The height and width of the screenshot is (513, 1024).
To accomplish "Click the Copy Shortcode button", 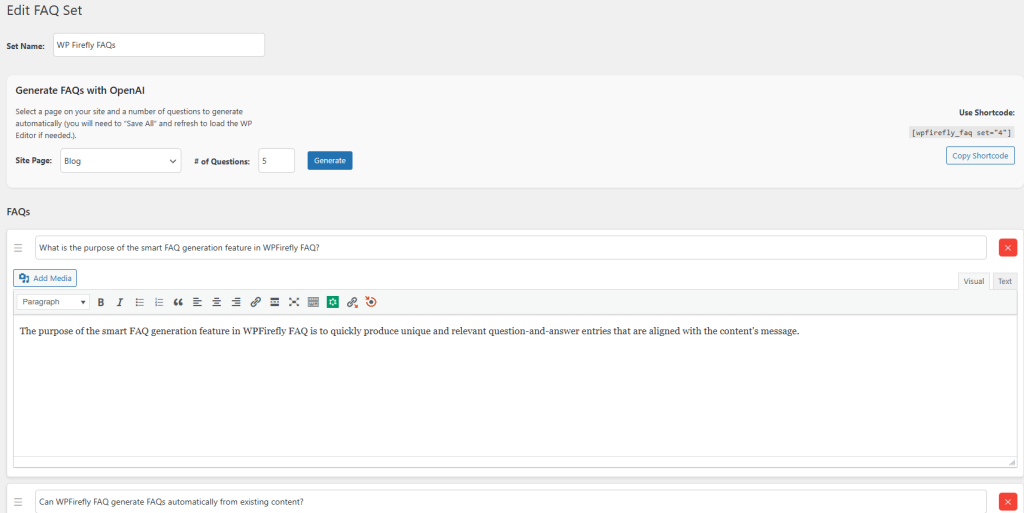I will pyautogui.click(x=980, y=156).
